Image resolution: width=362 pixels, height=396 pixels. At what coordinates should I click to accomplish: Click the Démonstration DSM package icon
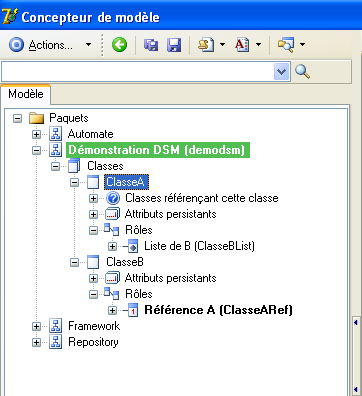[x=55, y=150]
